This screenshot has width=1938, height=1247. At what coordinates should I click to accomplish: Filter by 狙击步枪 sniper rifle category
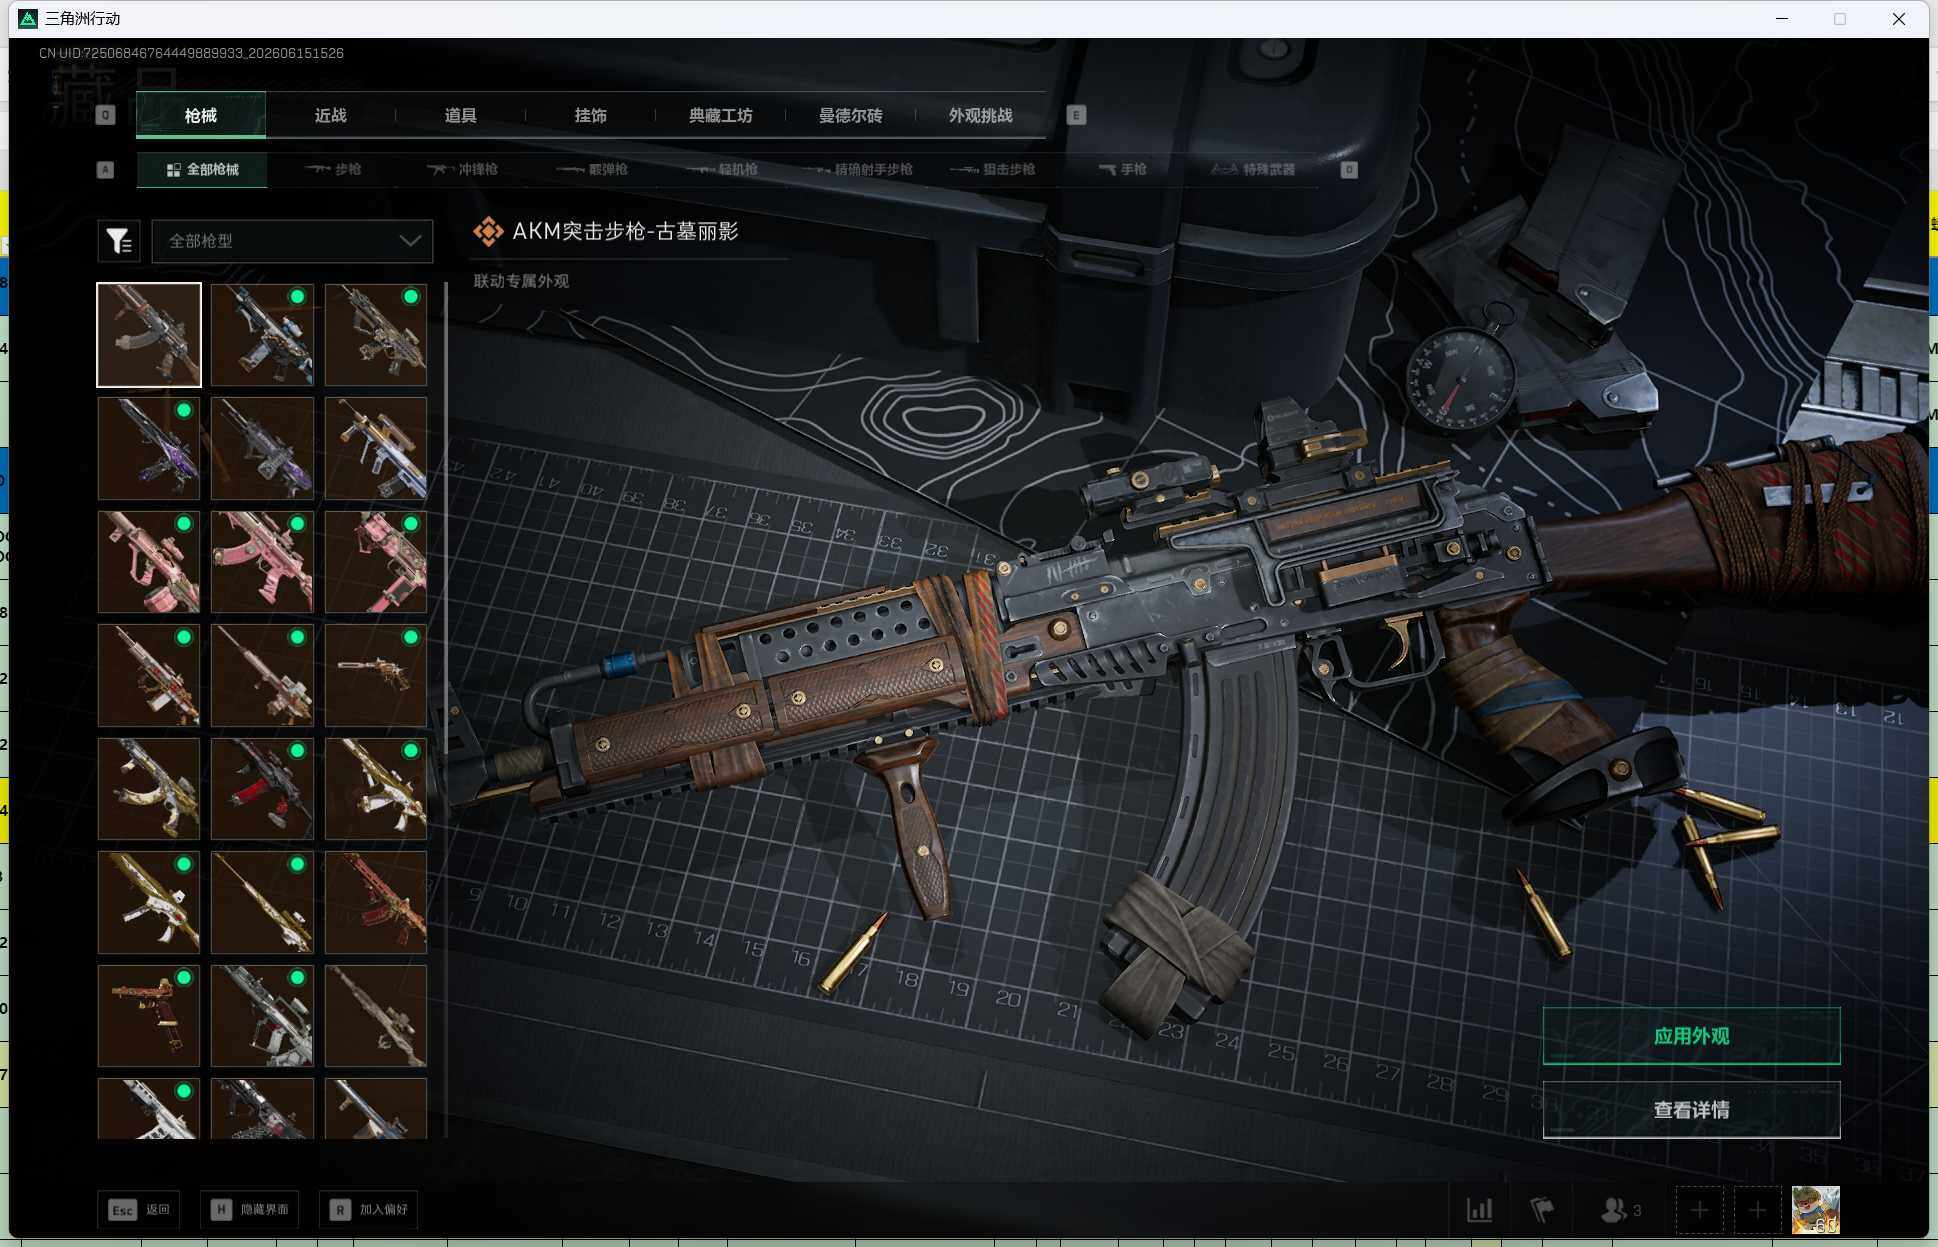(x=992, y=169)
